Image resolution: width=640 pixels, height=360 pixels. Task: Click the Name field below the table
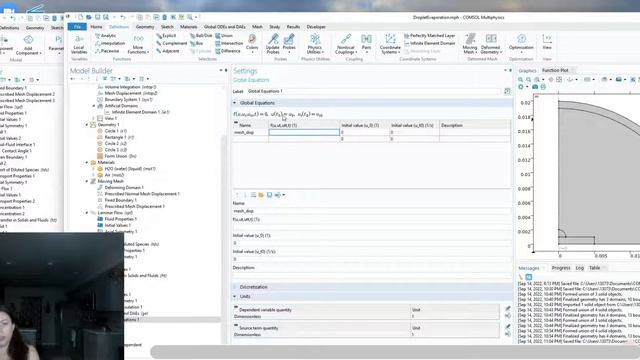click(371, 211)
